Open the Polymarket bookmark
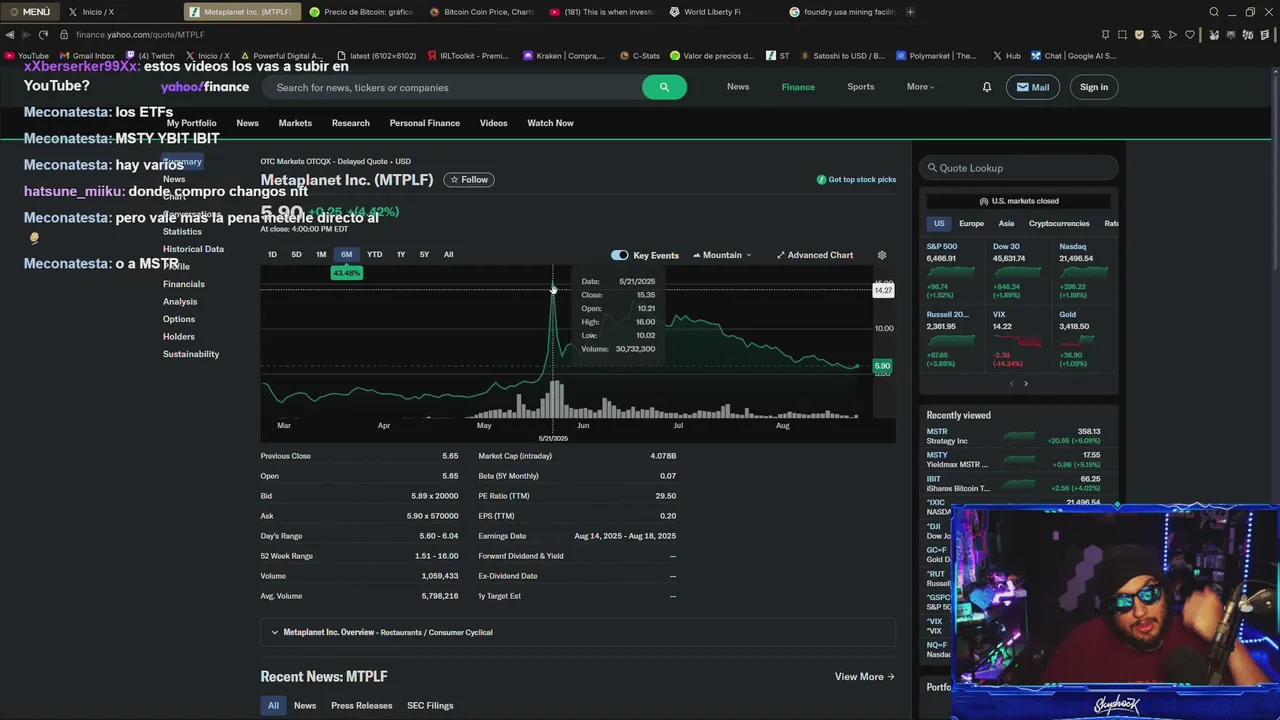 [937, 56]
